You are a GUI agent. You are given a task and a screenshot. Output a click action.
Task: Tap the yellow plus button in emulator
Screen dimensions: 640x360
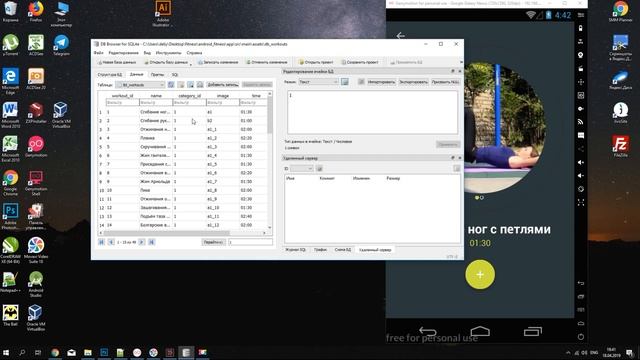(480, 275)
